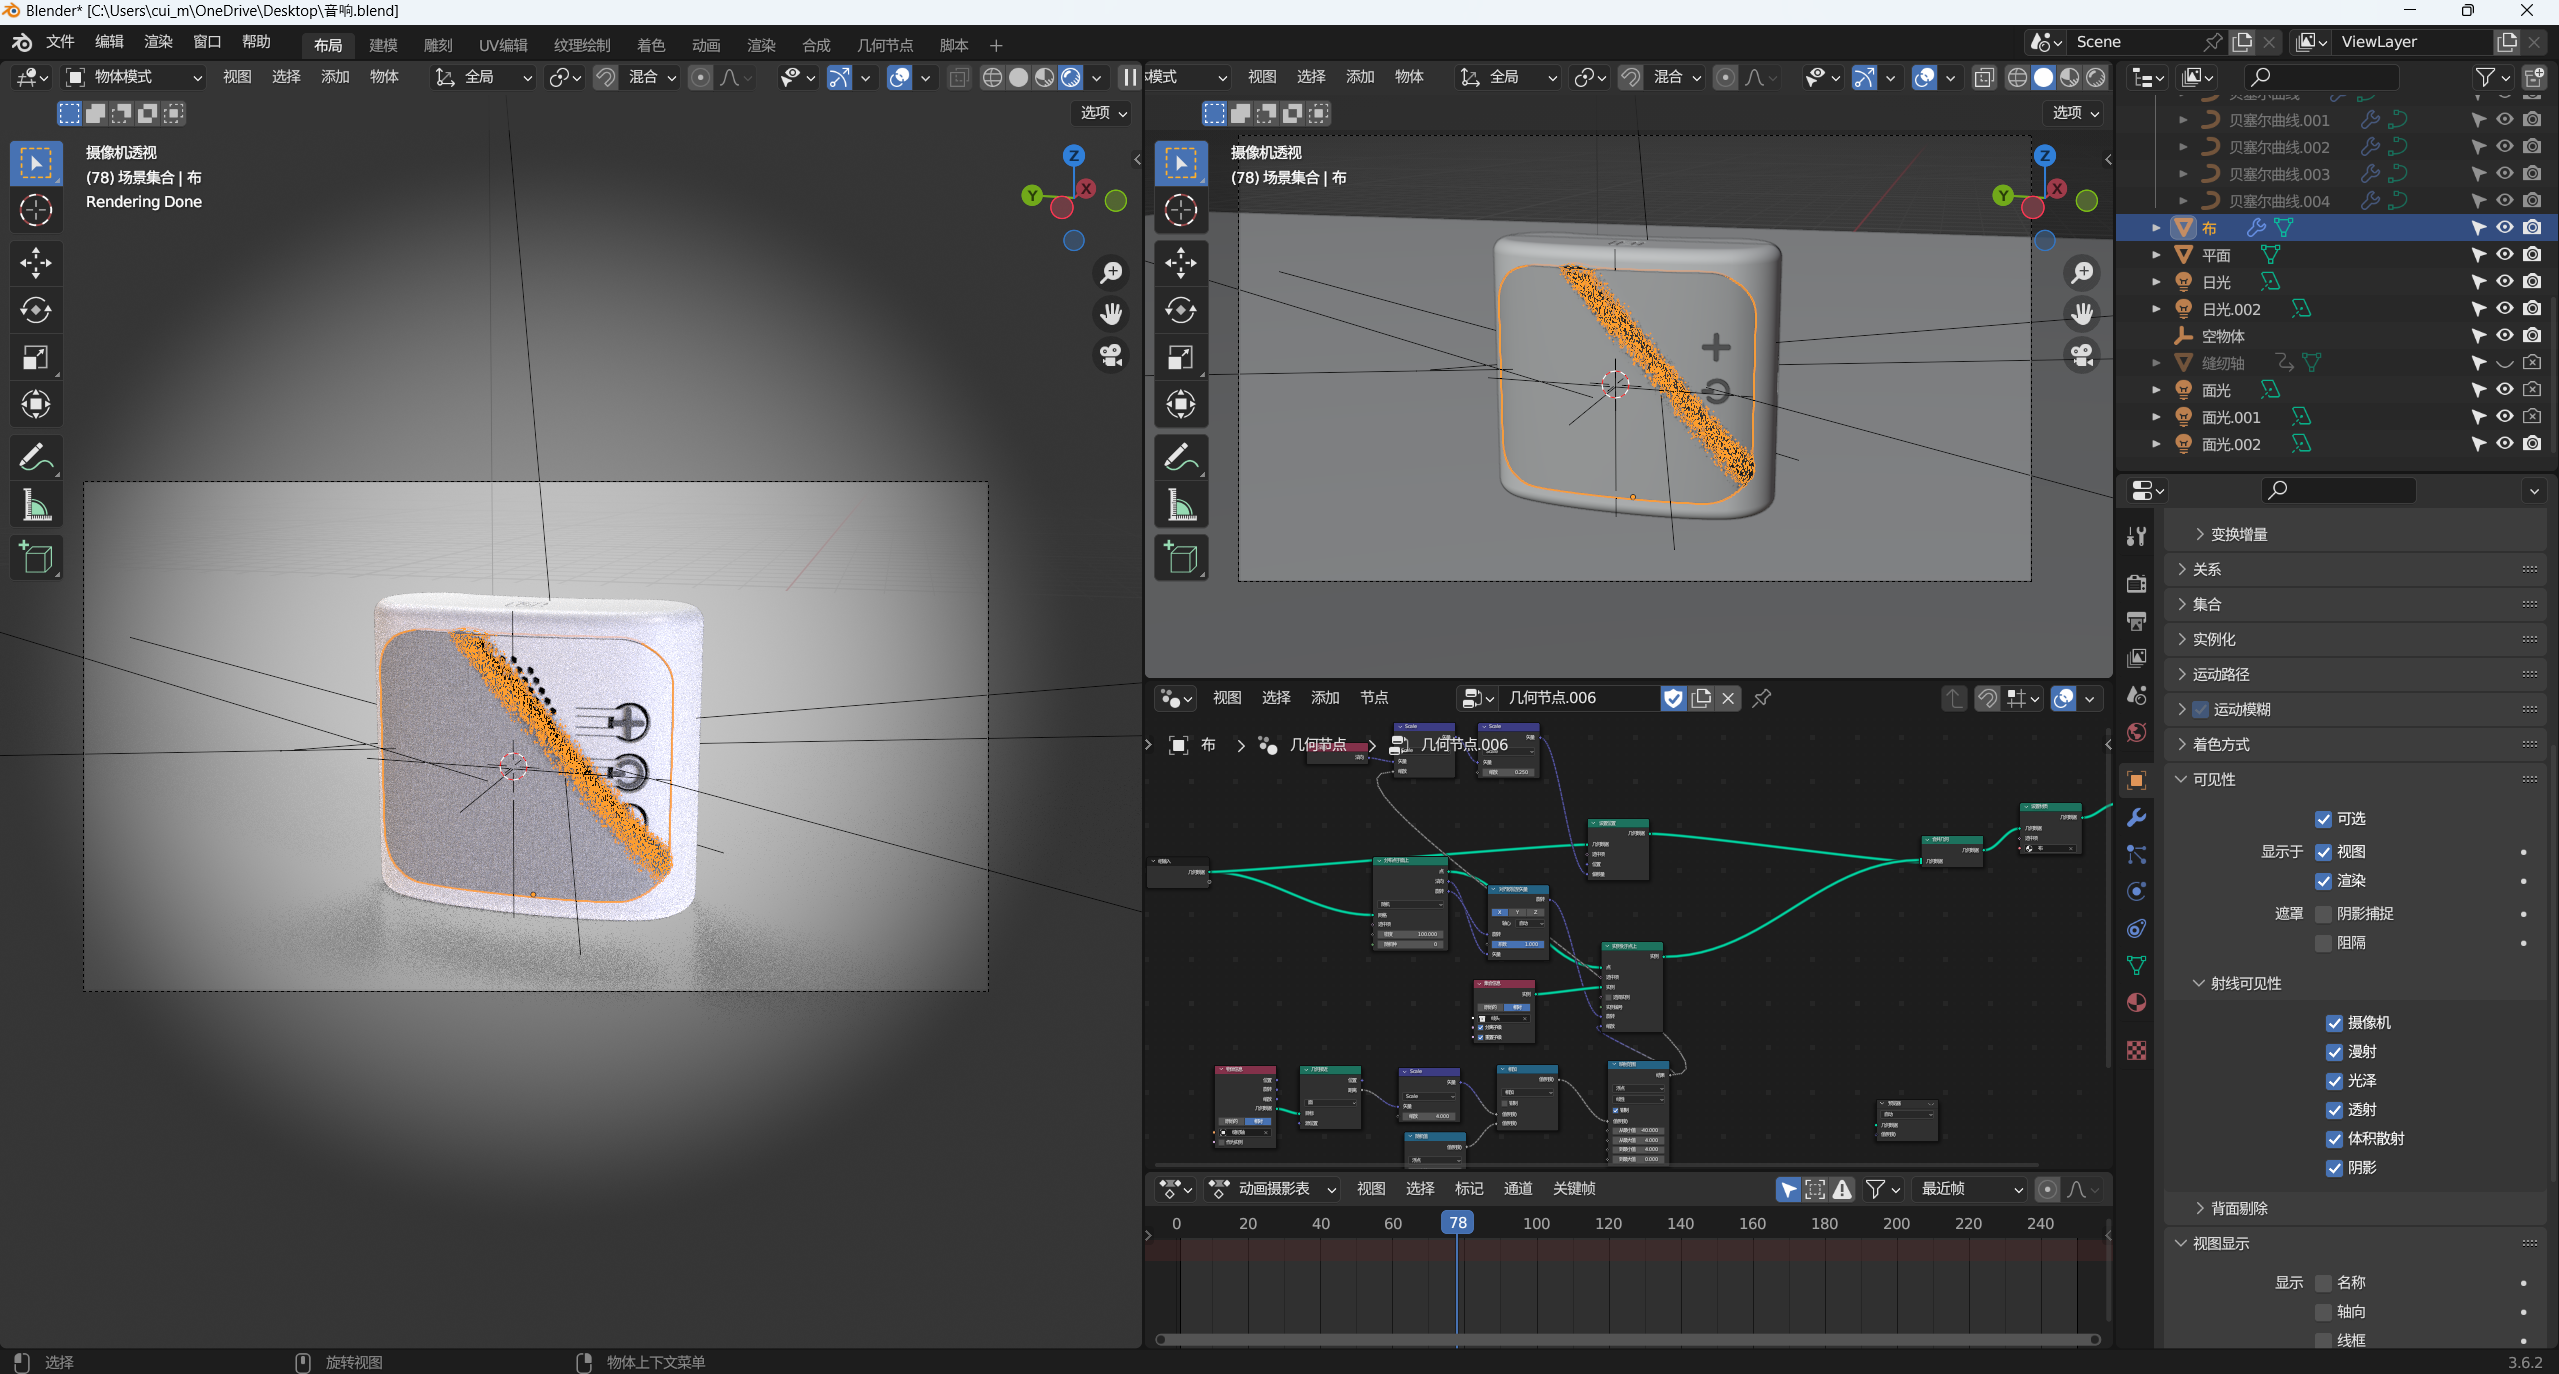
Task: Click frame 78 playhead marker
Action: coord(1458,1223)
